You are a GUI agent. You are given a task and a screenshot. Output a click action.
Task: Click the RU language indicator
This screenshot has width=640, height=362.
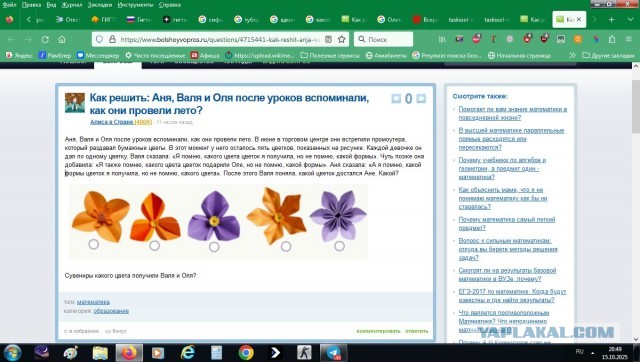point(580,351)
